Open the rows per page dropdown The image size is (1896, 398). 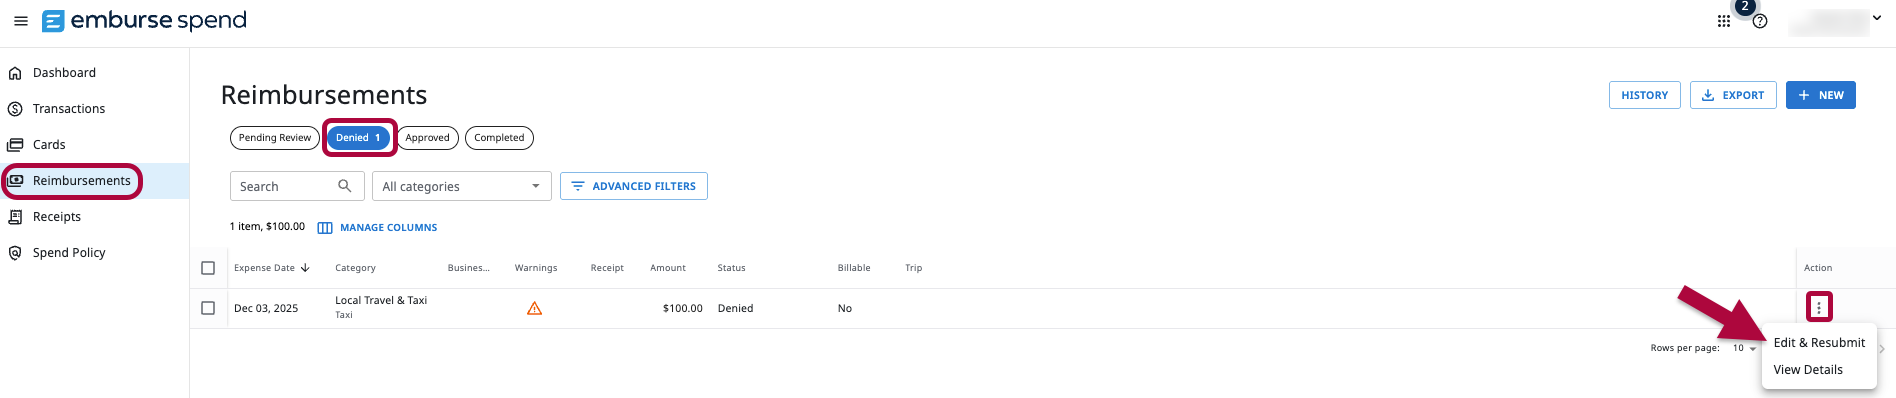tap(1745, 348)
